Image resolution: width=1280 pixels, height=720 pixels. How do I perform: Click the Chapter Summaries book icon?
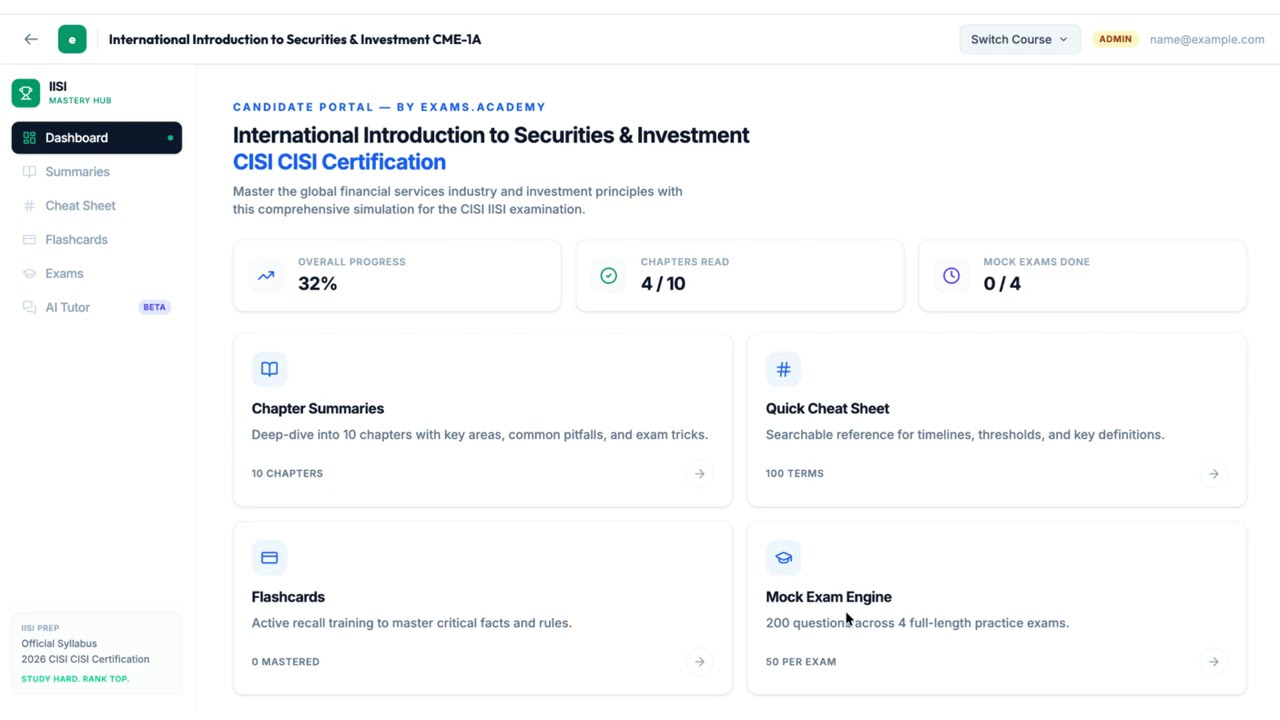tap(270, 369)
